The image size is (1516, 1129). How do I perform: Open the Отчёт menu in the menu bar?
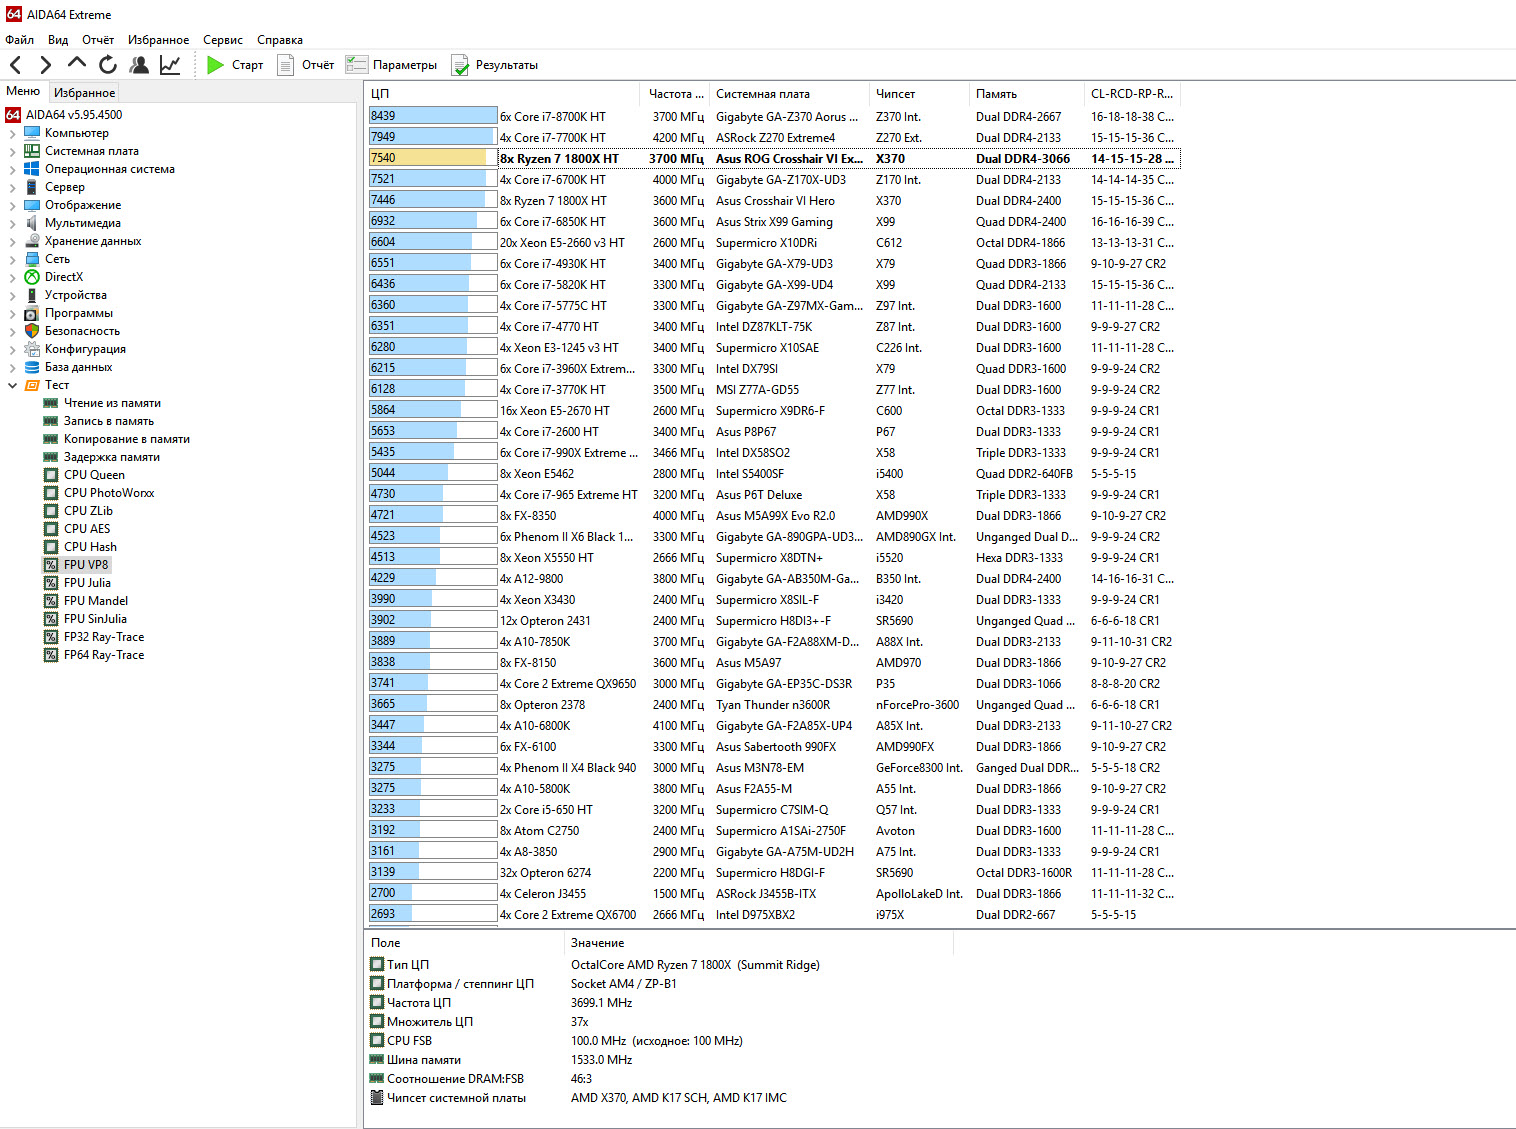(98, 40)
